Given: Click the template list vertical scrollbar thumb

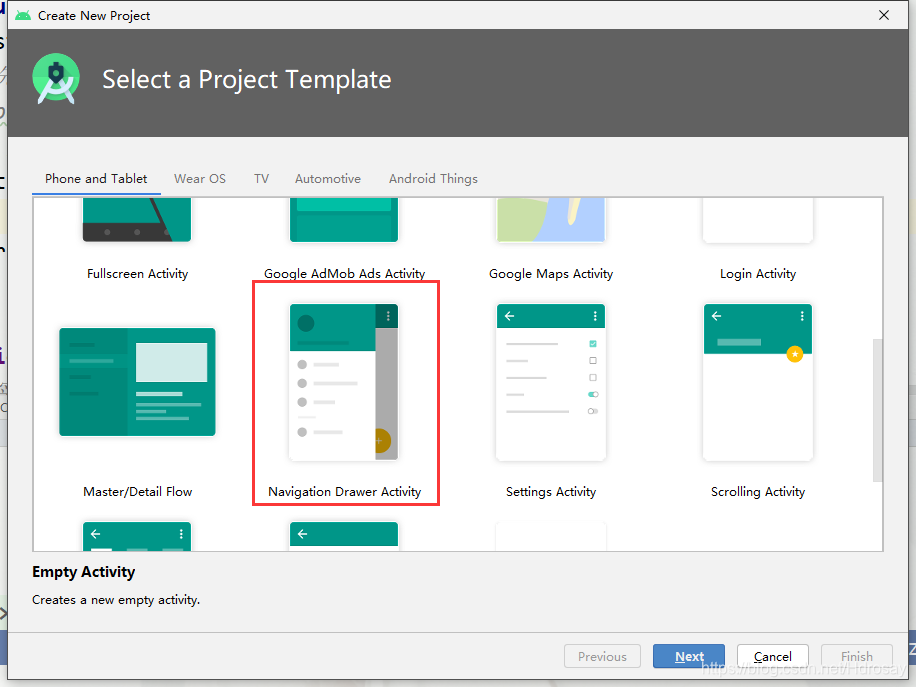Looking at the screenshot, I should click(x=877, y=410).
